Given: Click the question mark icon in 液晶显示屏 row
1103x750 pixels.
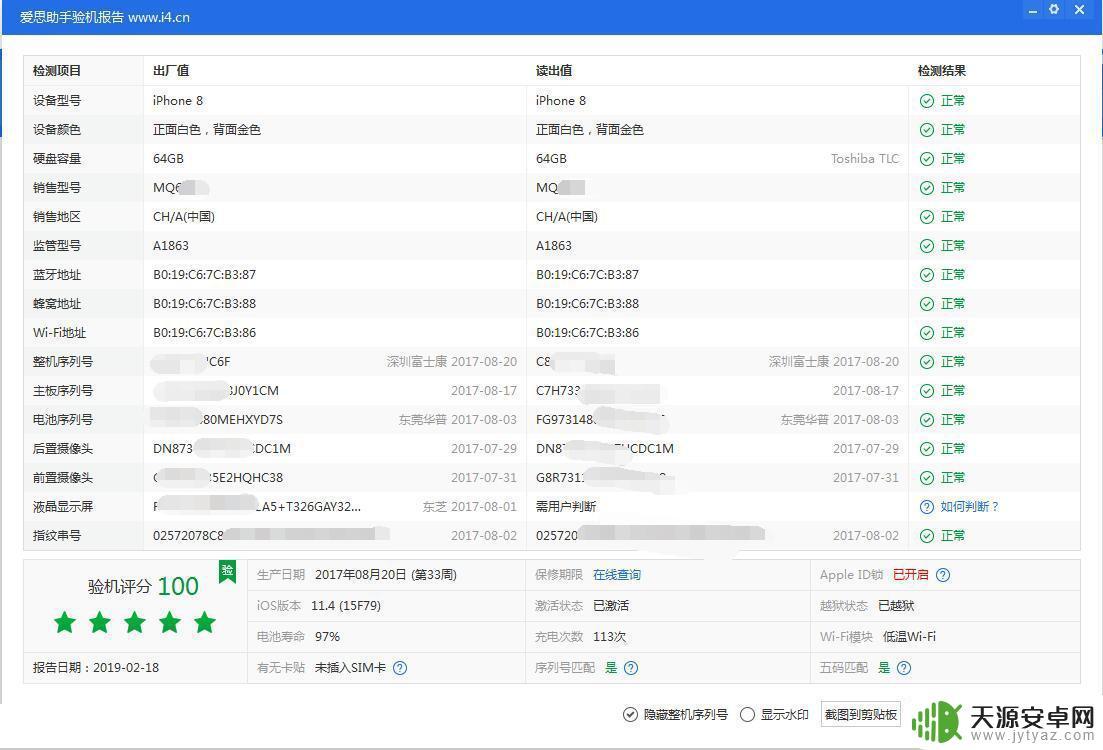Looking at the screenshot, I should click(926, 507).
